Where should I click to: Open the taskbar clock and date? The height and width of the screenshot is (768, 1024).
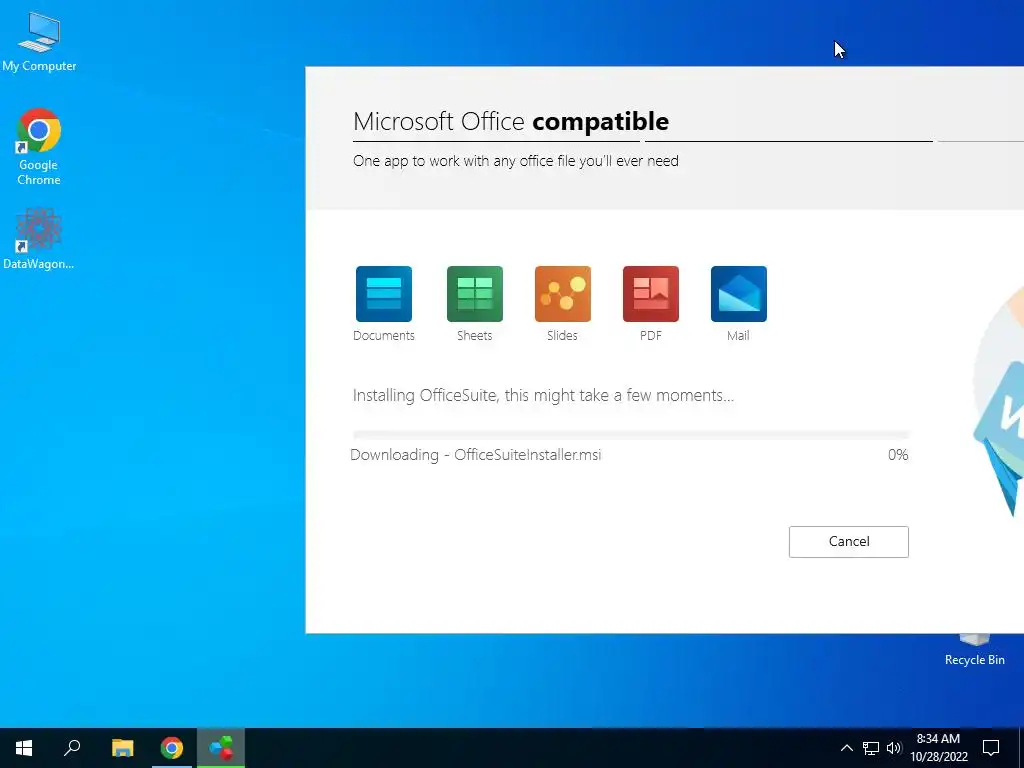click(x=938, y=748)
